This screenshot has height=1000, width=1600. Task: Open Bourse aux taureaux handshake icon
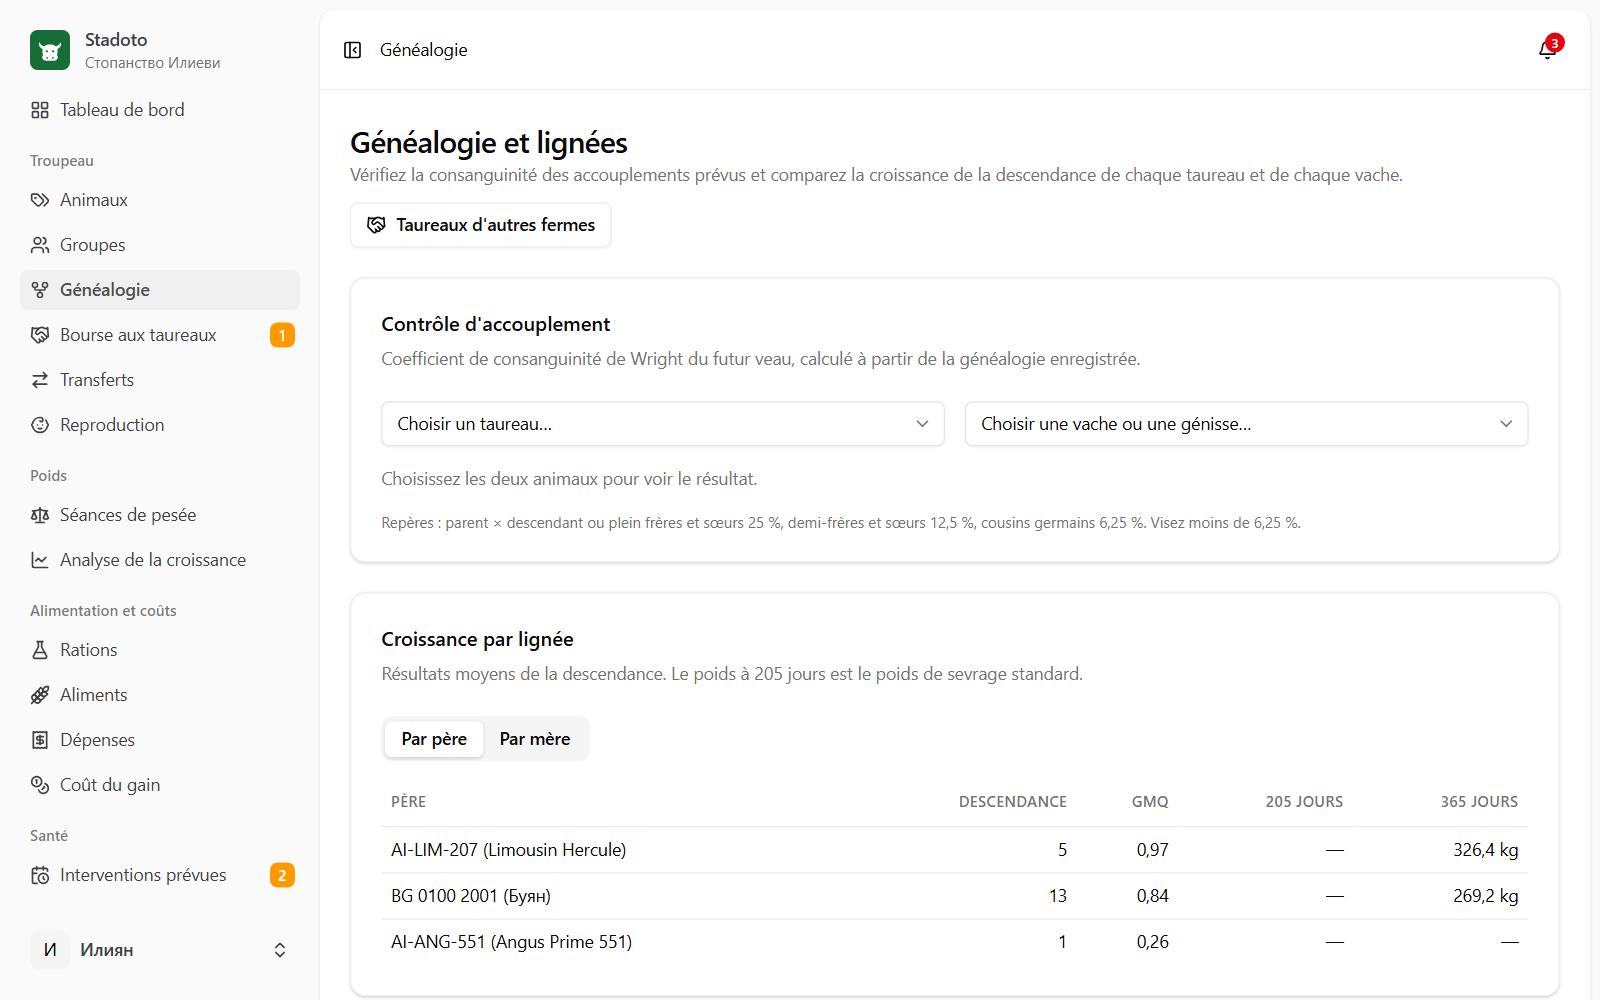coord(40,335)
